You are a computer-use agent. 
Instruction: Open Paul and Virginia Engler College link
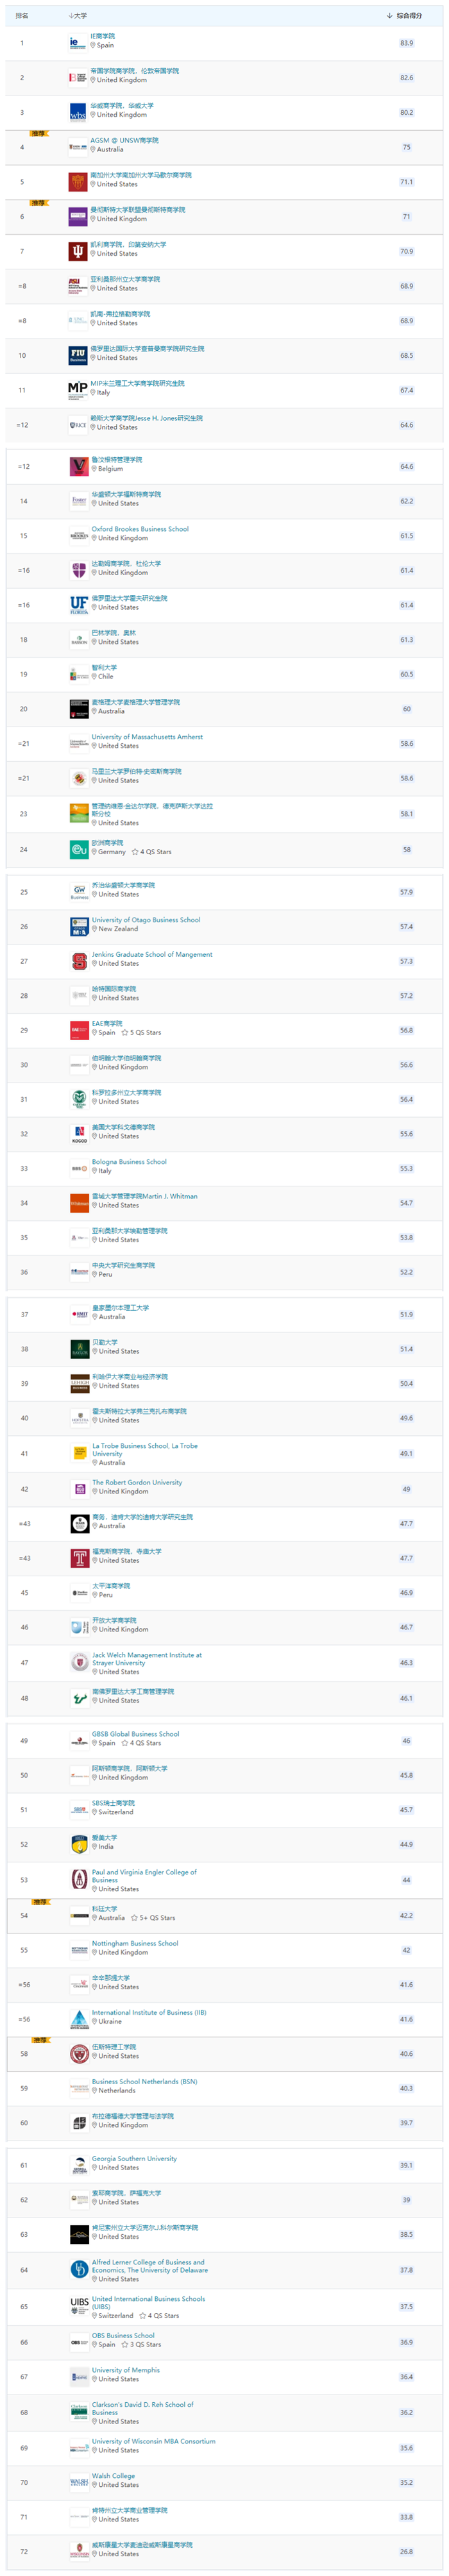pos(145,1876)
